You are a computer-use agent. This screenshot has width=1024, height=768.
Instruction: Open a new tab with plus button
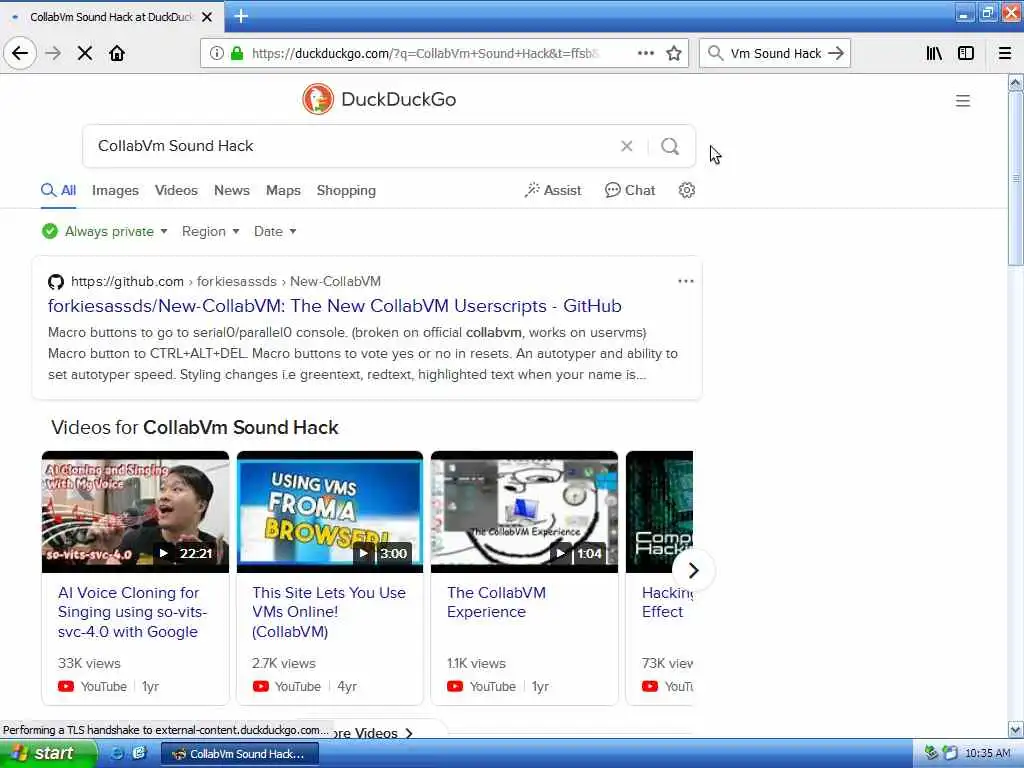click(241, 16)
